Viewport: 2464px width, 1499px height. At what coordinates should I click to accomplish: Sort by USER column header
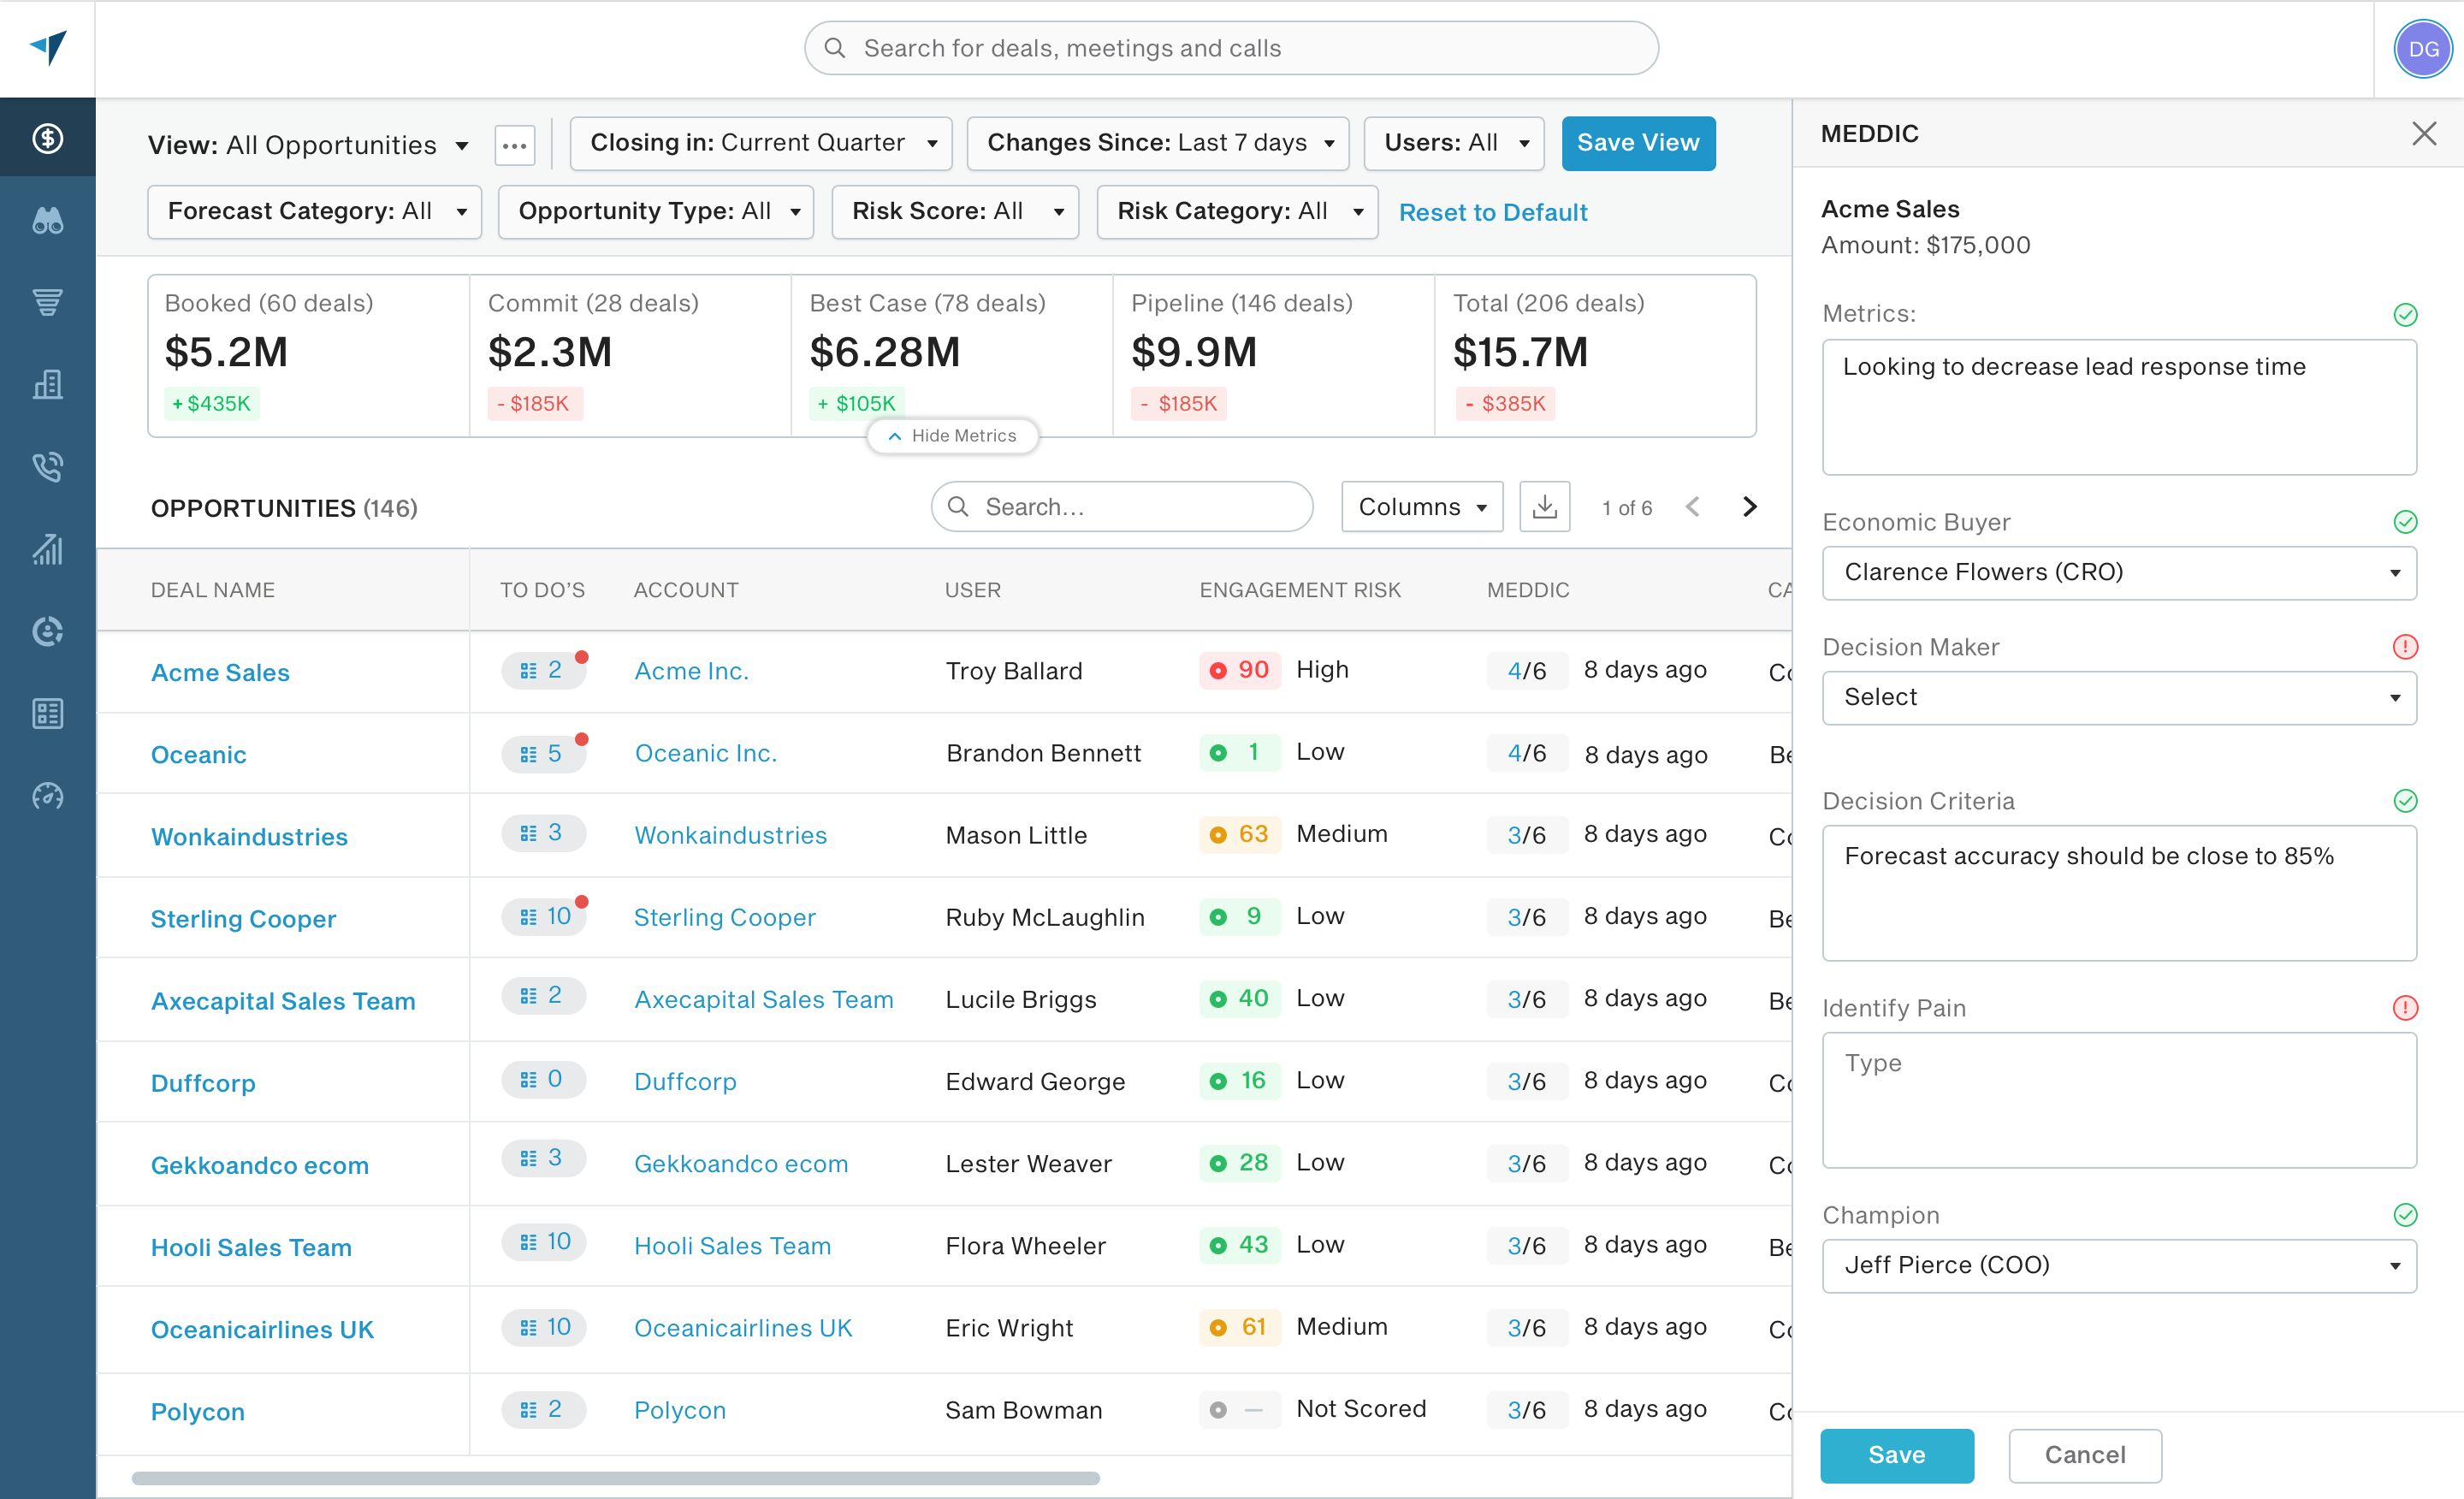pyautogui.click(x=972, y=590)
